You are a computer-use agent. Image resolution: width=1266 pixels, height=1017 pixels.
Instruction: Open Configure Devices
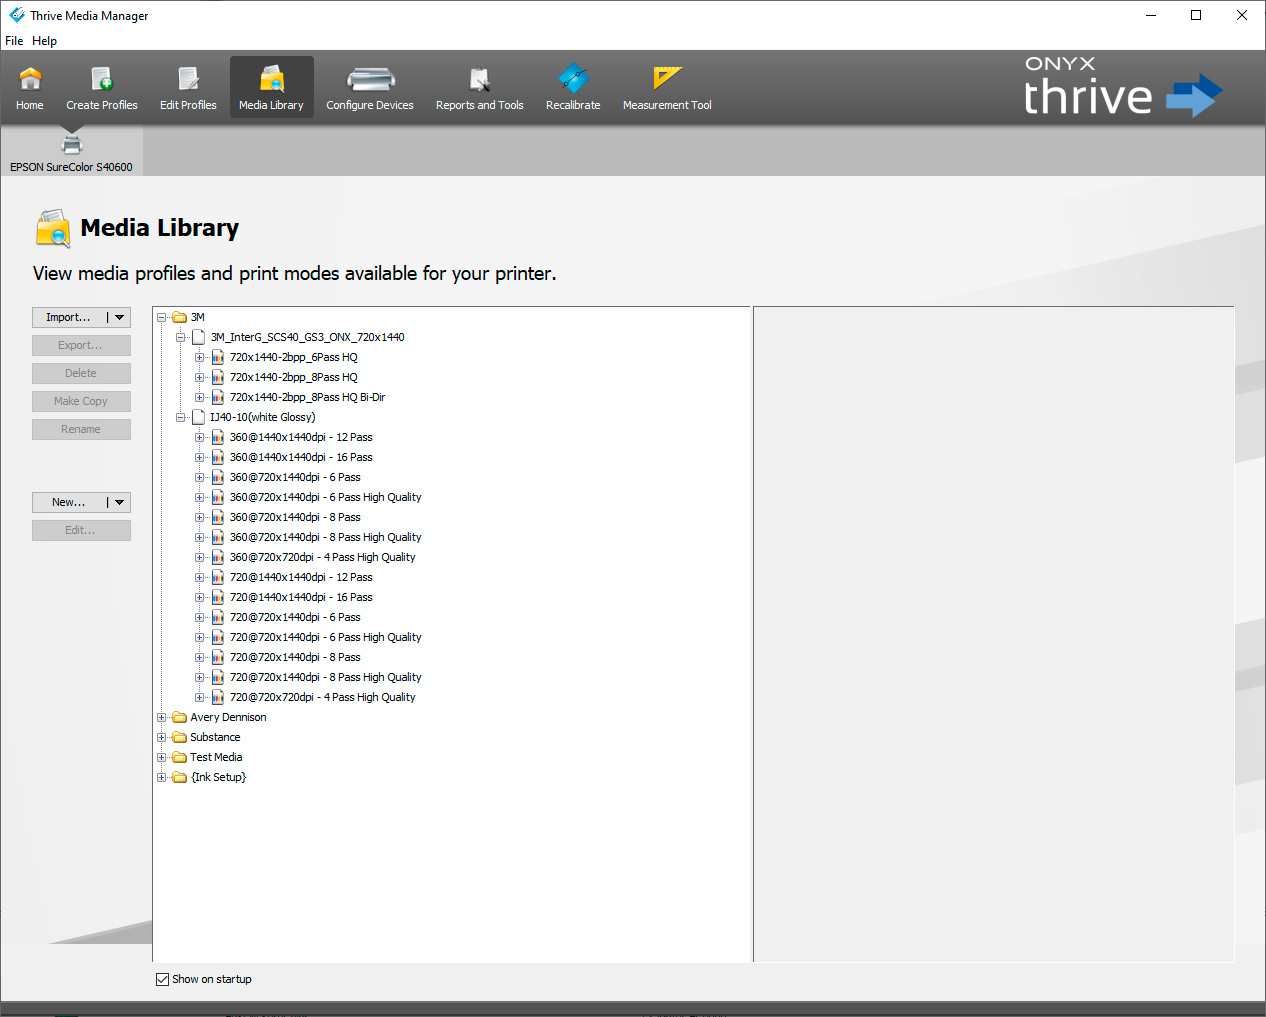click(x=370, y=88)
